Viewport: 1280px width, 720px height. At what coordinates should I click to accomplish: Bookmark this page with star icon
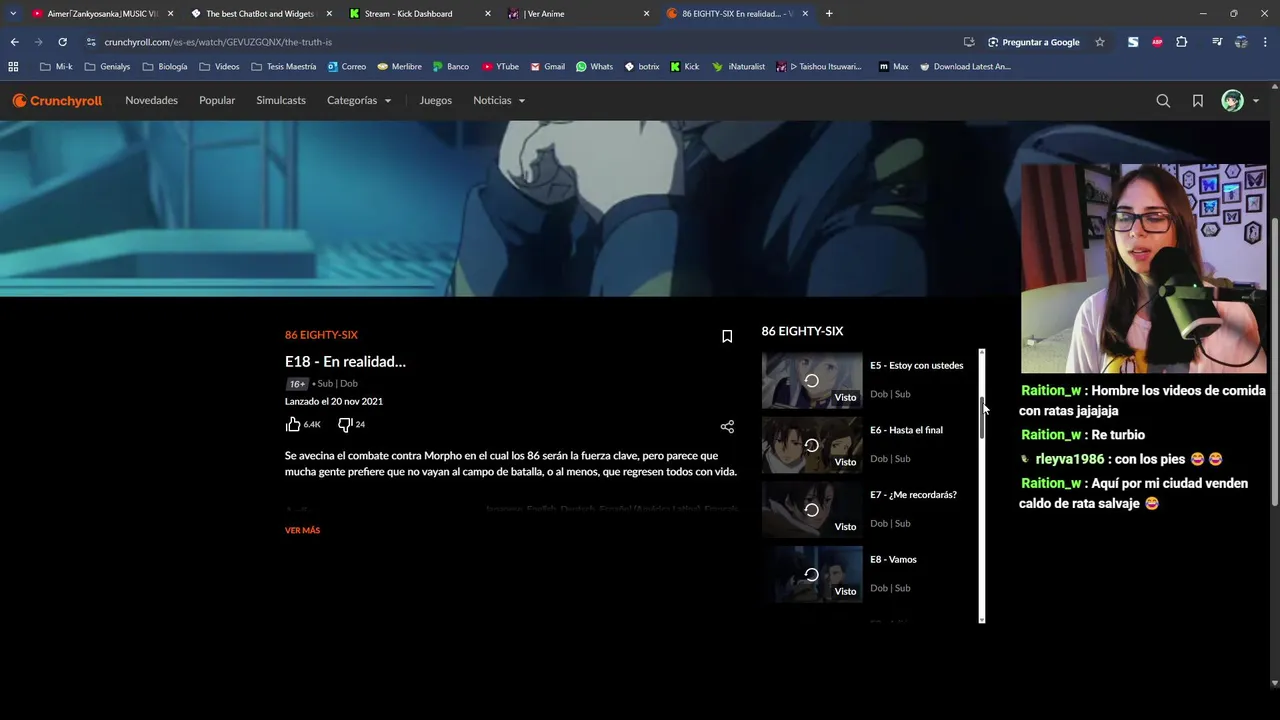[1100, 42]
